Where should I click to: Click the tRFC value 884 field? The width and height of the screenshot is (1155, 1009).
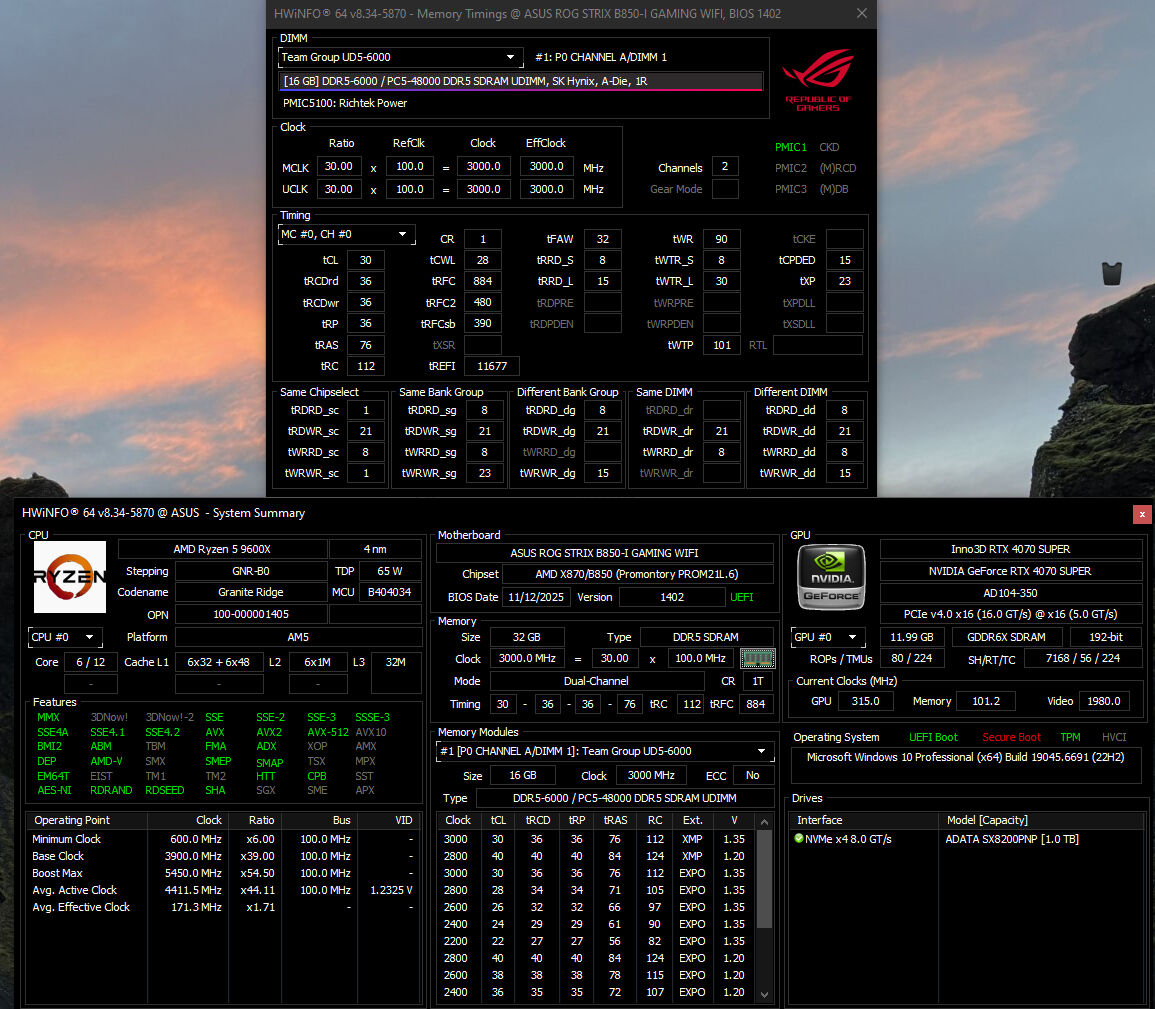482,281
